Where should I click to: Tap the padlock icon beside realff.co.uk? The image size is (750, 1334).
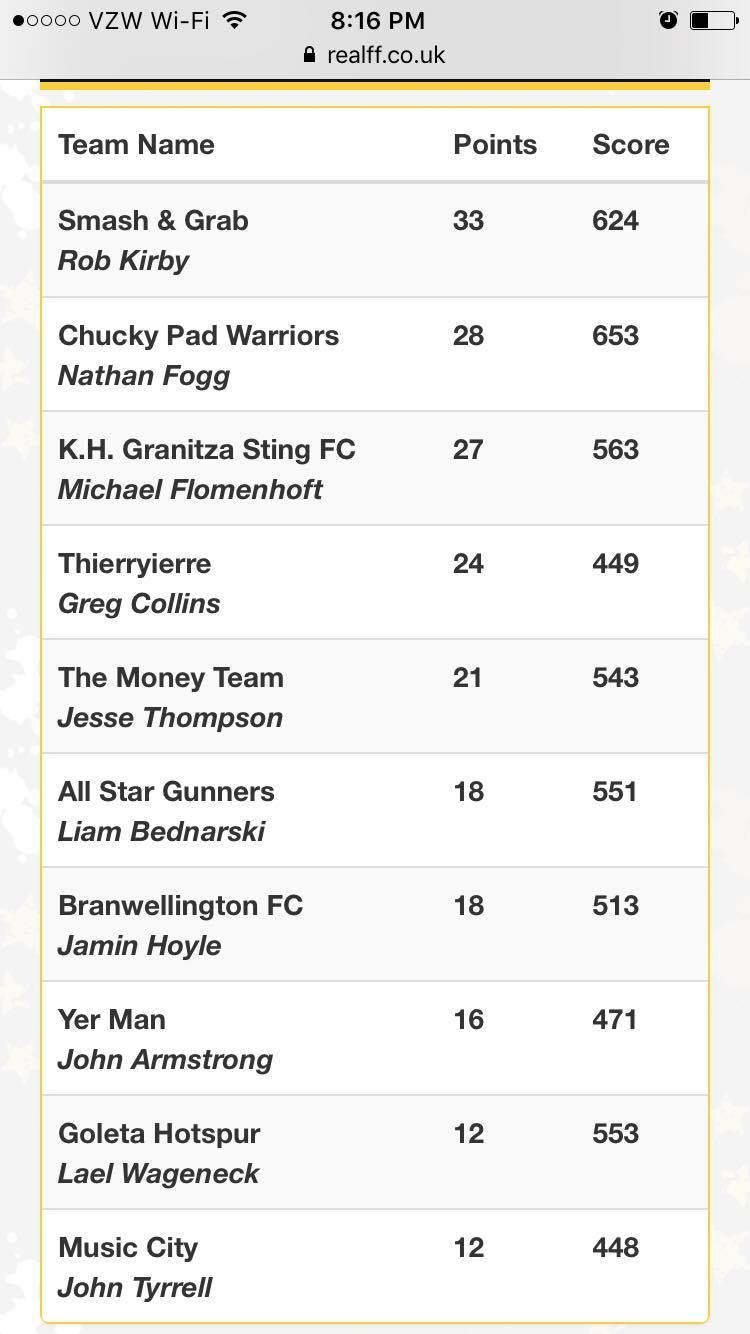[x=310, y=55]
